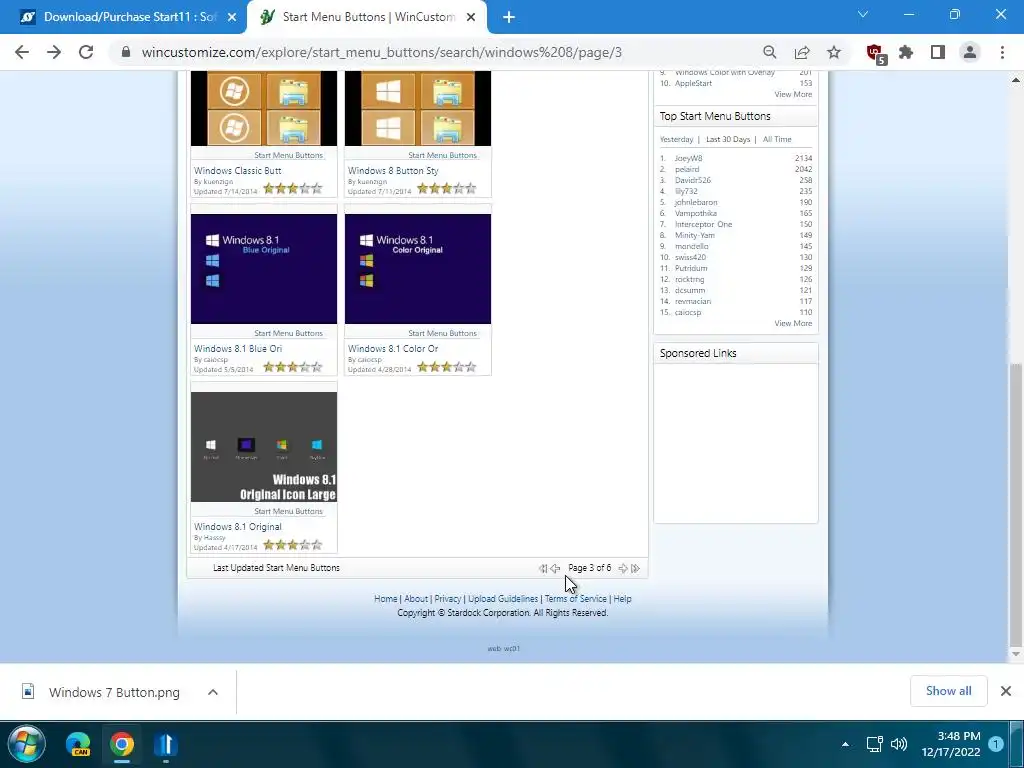Open the About footer link

click(416, 599)
